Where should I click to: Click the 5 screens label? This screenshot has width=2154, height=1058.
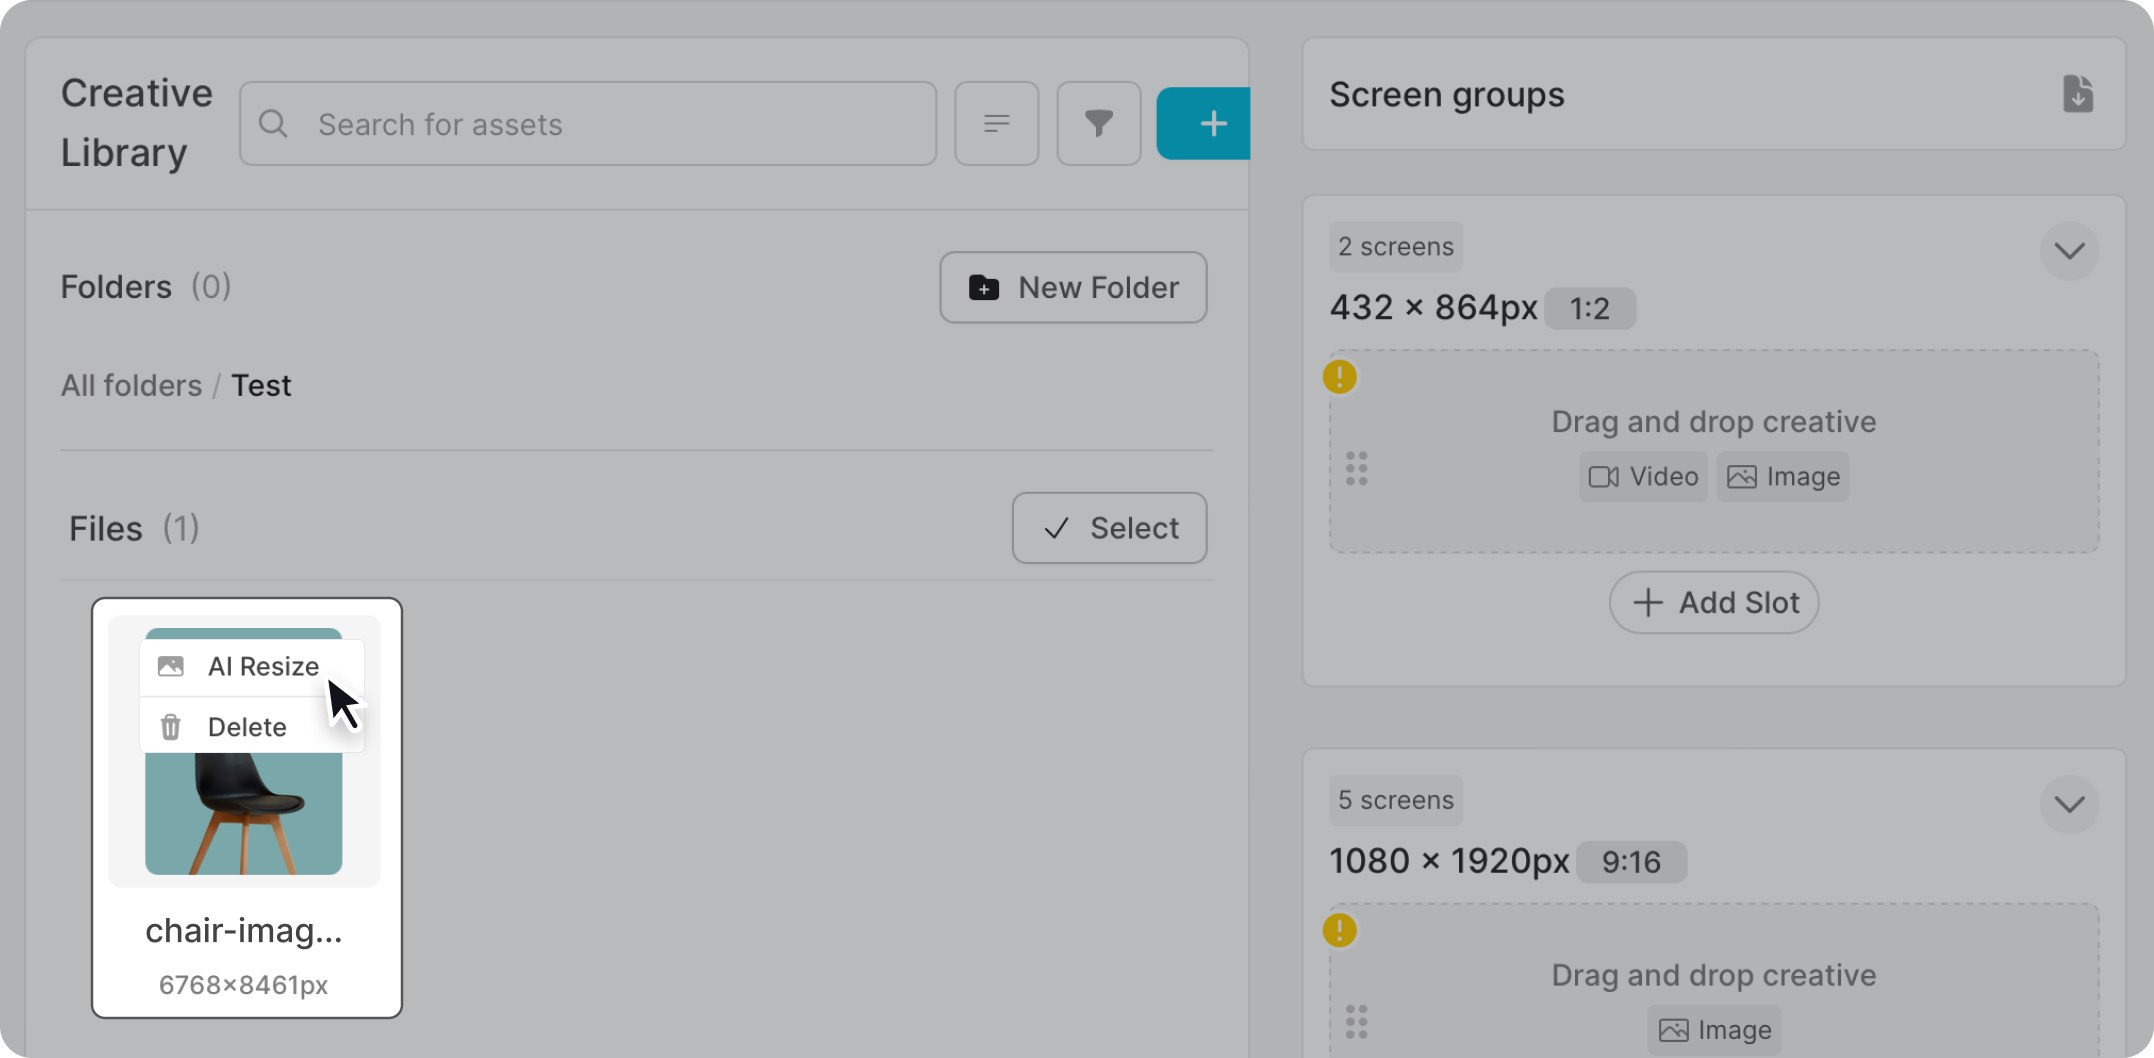coord(1396,800)
